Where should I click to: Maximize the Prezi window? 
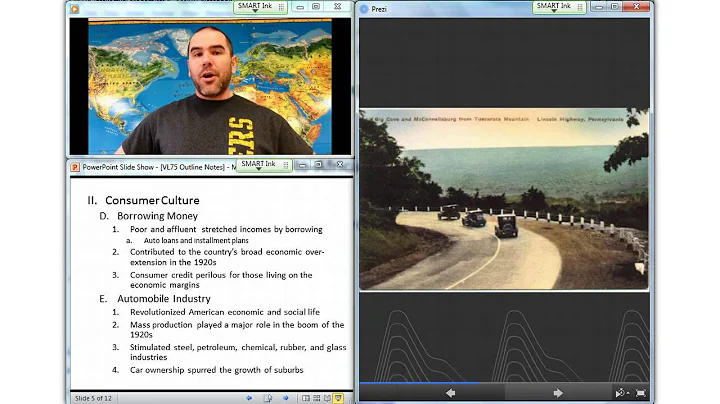point(614,7)
